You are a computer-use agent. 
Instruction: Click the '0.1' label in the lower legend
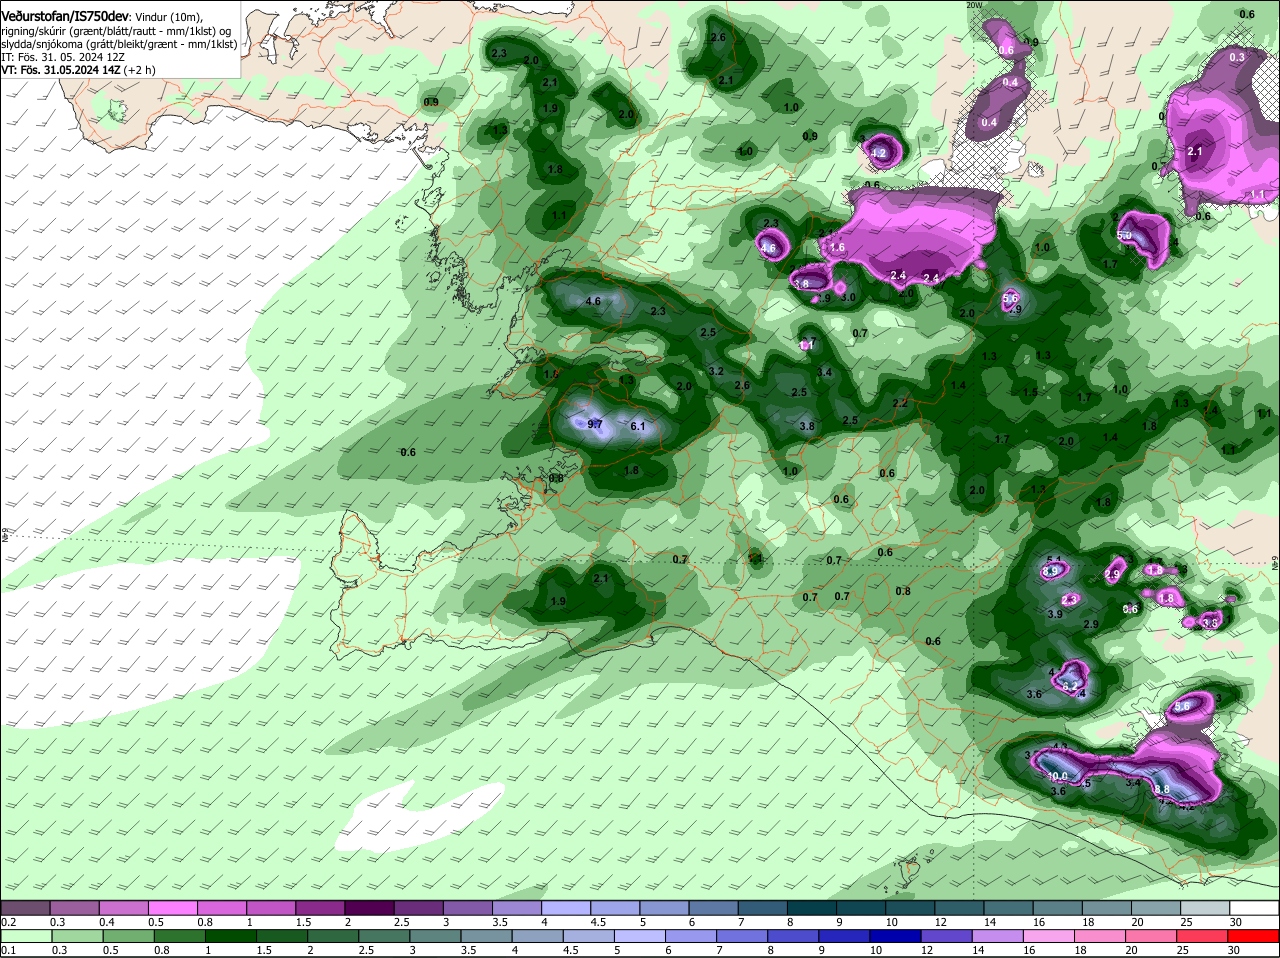(8, 949)
